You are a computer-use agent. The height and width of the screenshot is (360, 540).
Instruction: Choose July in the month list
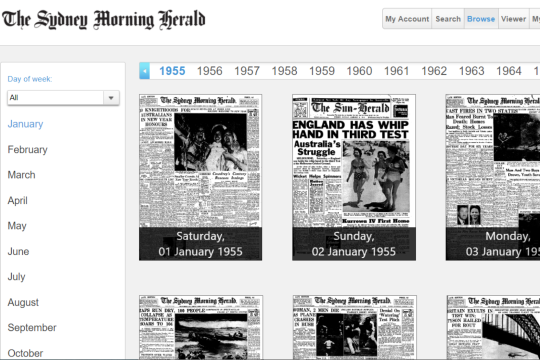point(16,277)
